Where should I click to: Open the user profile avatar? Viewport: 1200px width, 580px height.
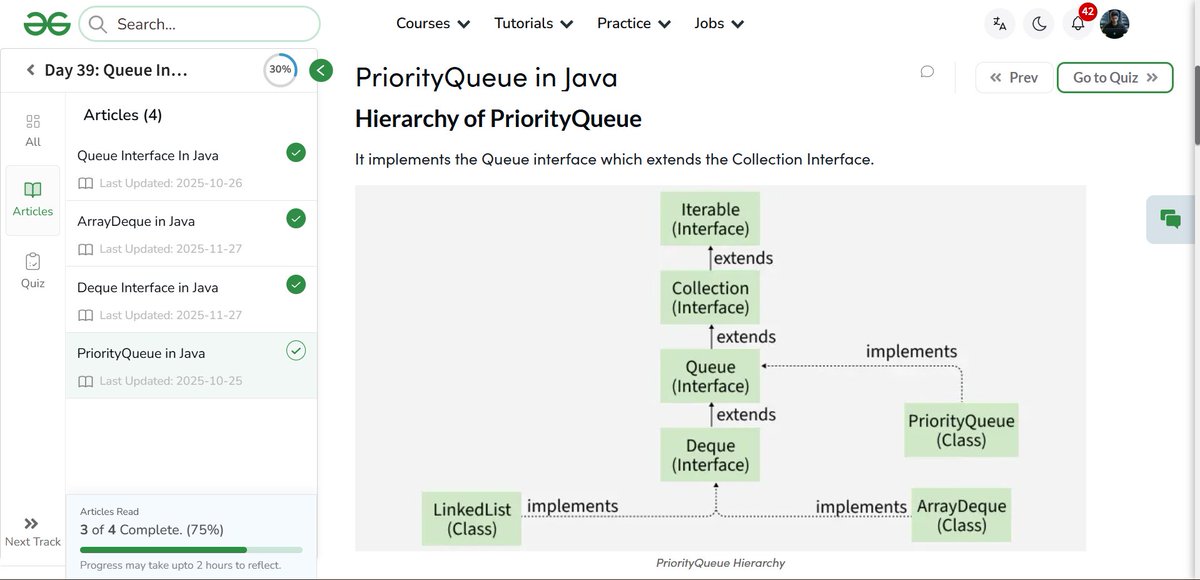pos(1114,24)
